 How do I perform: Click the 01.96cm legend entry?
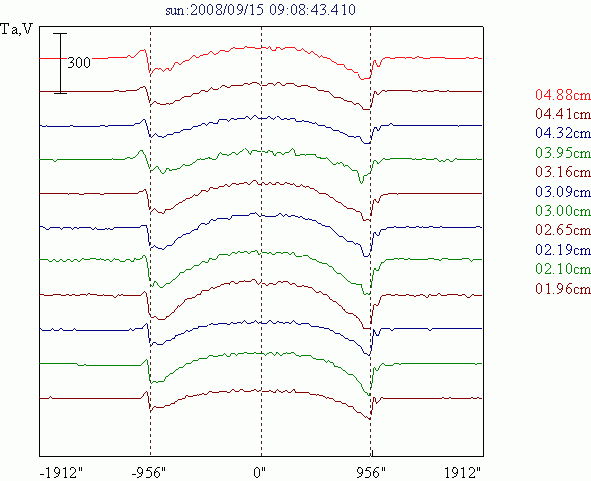[x=563, y=289]
